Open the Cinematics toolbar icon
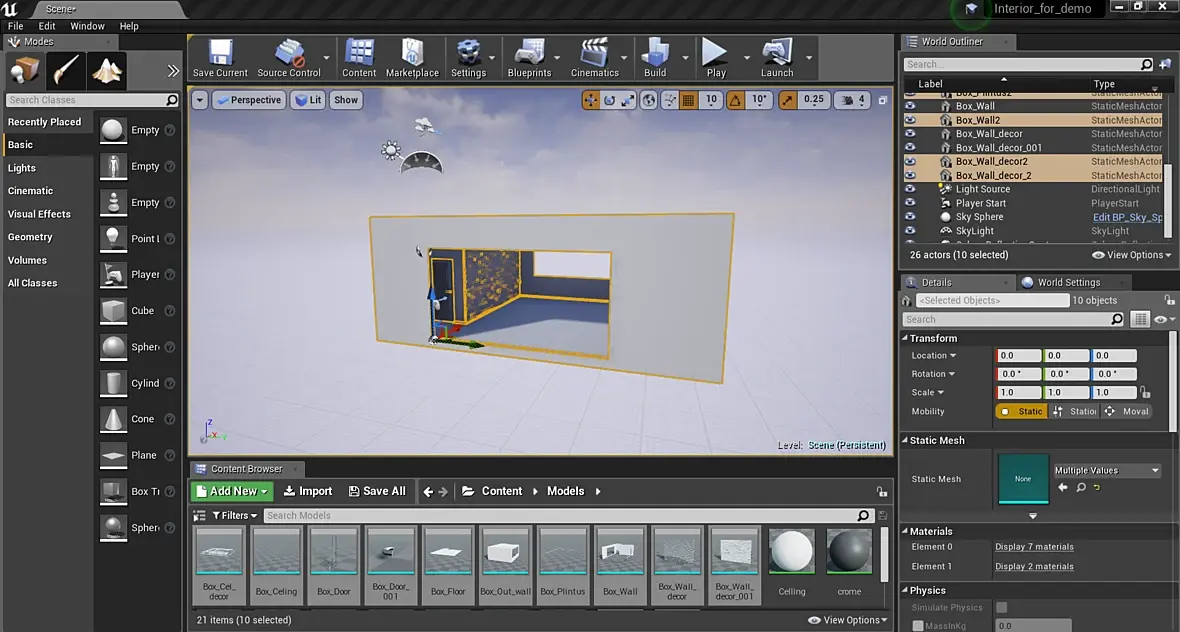The image size is (1180, 632). (594, 57)
